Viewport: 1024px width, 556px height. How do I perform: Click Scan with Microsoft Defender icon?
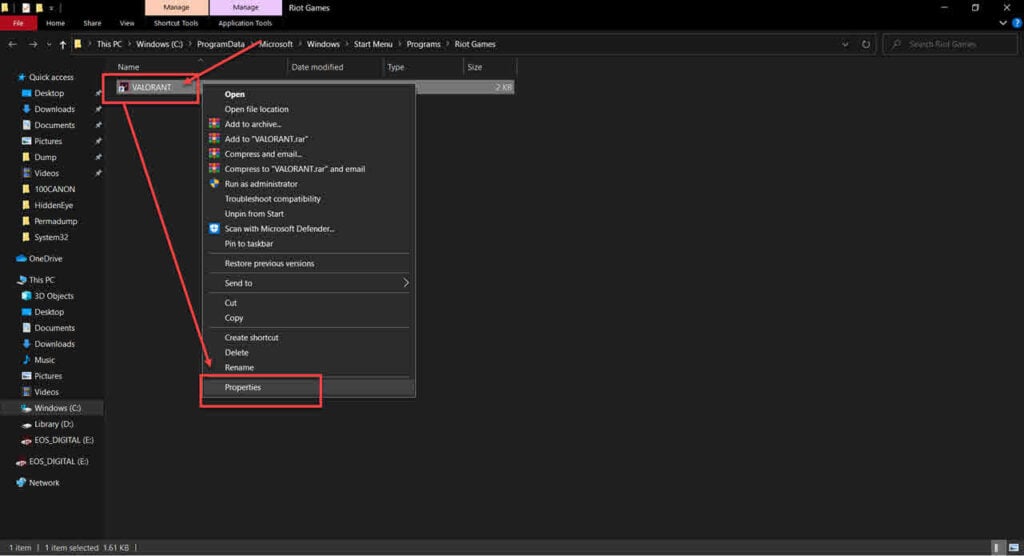click(214, 229)
